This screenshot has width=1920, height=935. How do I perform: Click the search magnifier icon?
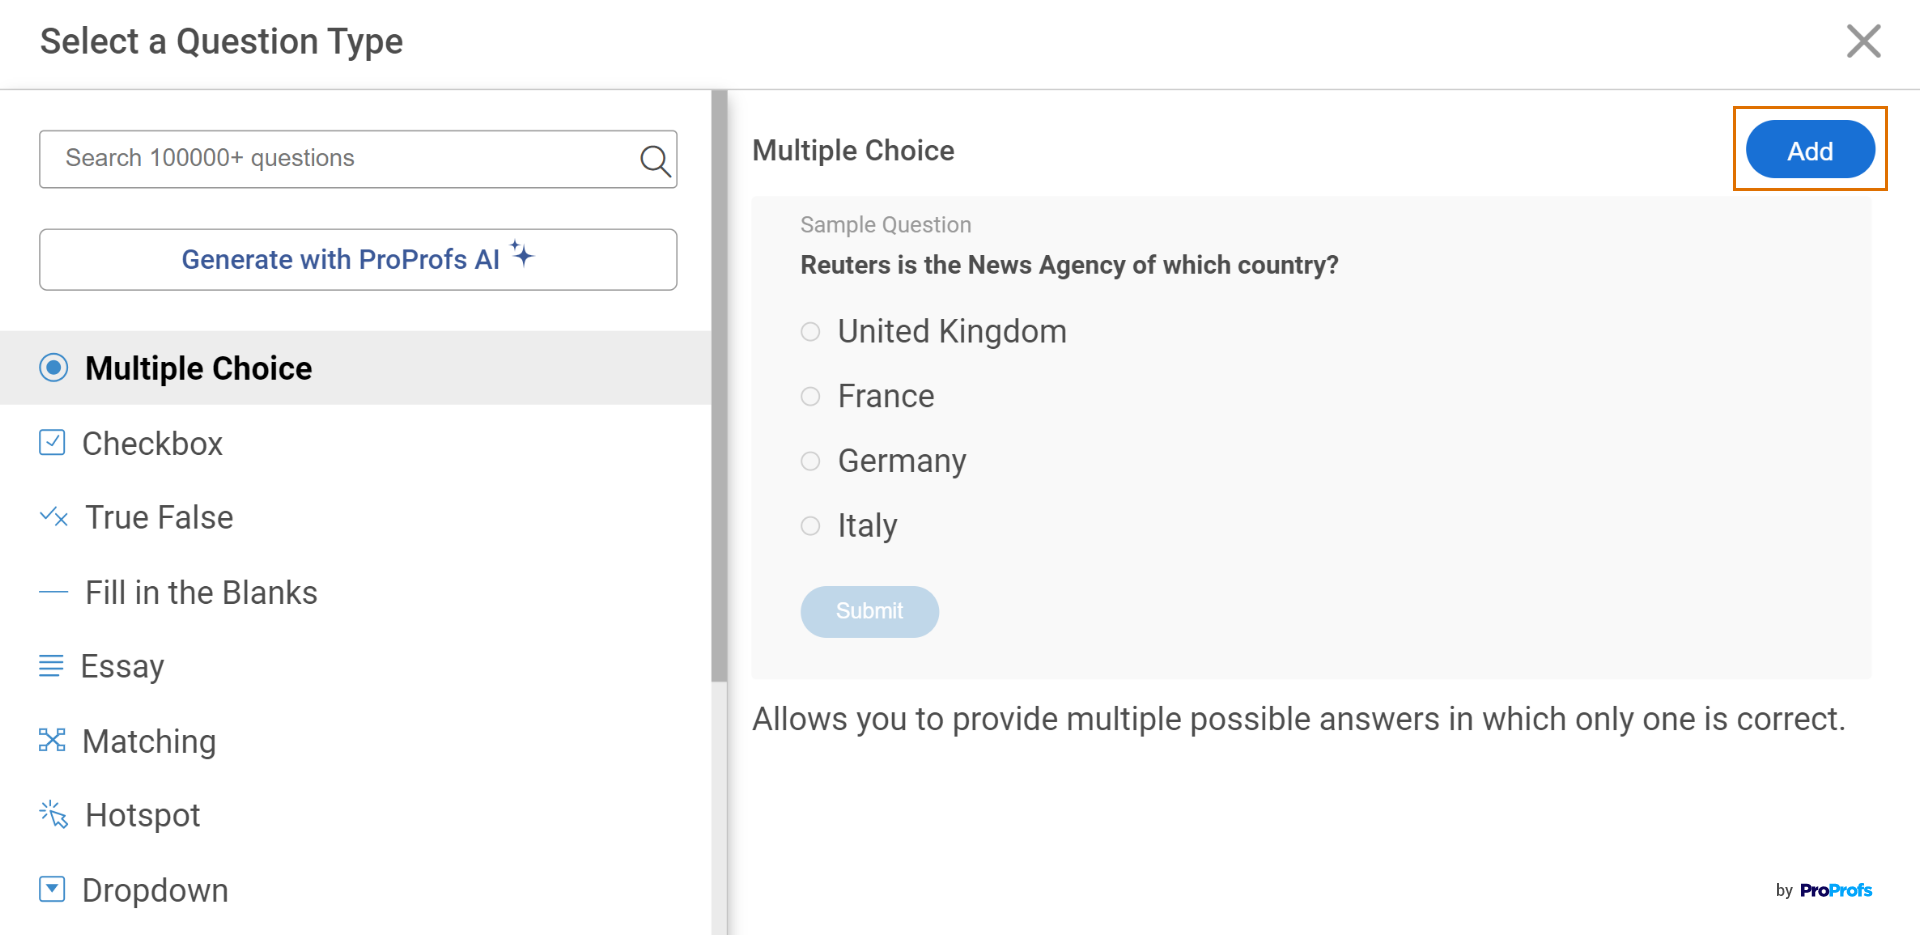coord(655,160)
